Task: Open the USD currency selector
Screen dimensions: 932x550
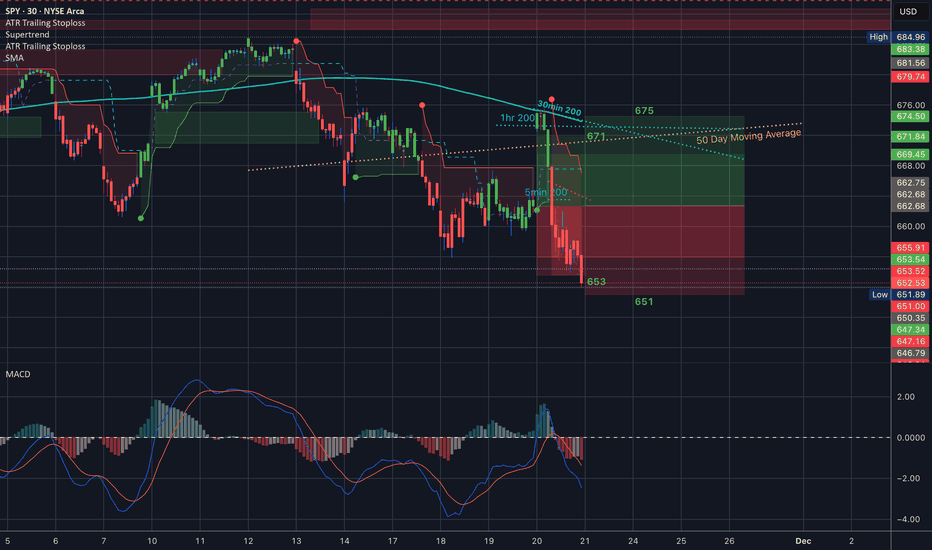Action: [909, 12]
